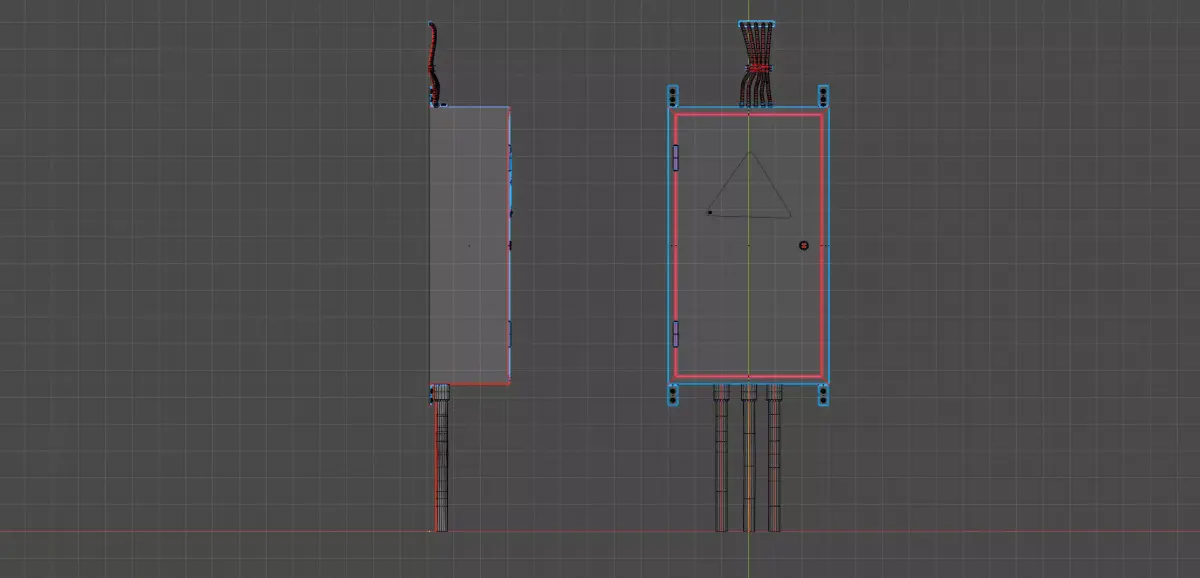Select the bottom-right mounting bracket of front box
This screenshot has height=578, width=1200.
pyautogui.click(x=824, y=395)
